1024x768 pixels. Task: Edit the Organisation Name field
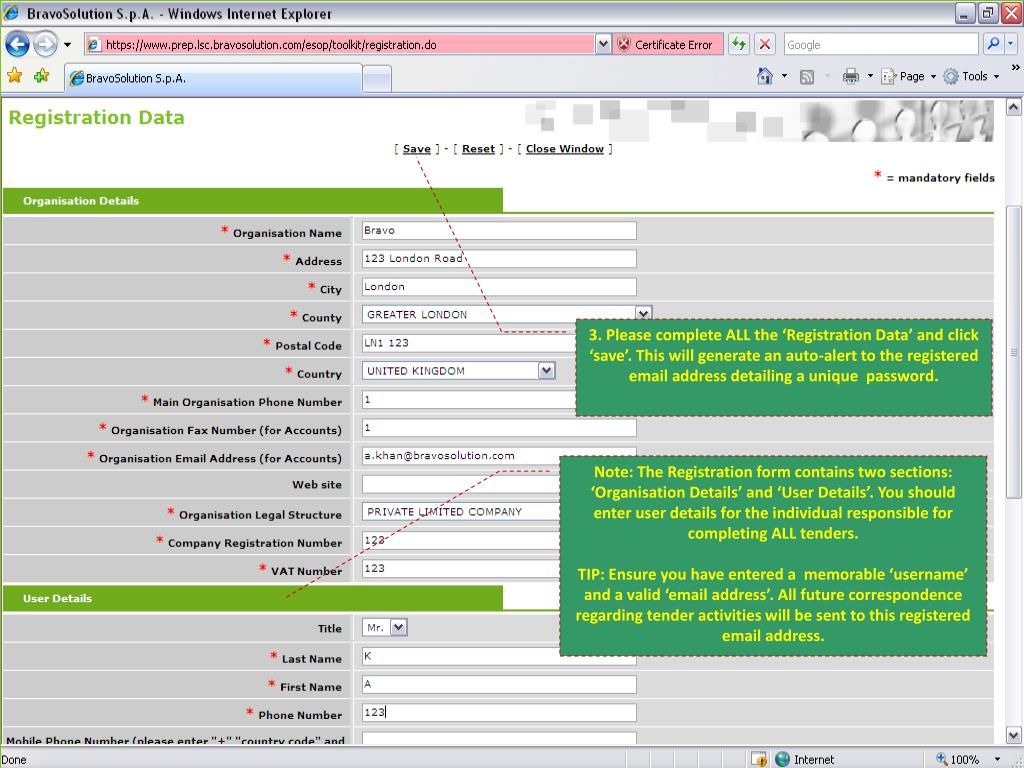click(499, 231)
